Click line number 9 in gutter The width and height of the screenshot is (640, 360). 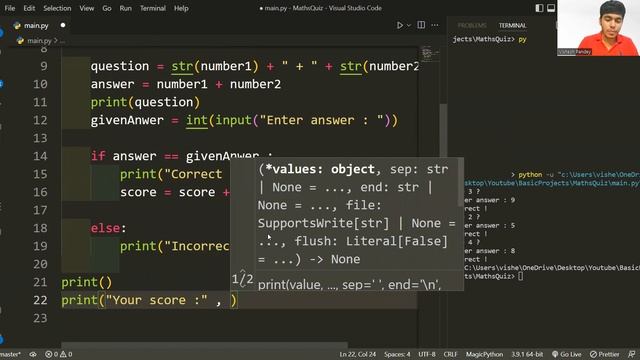coord(44,66)
